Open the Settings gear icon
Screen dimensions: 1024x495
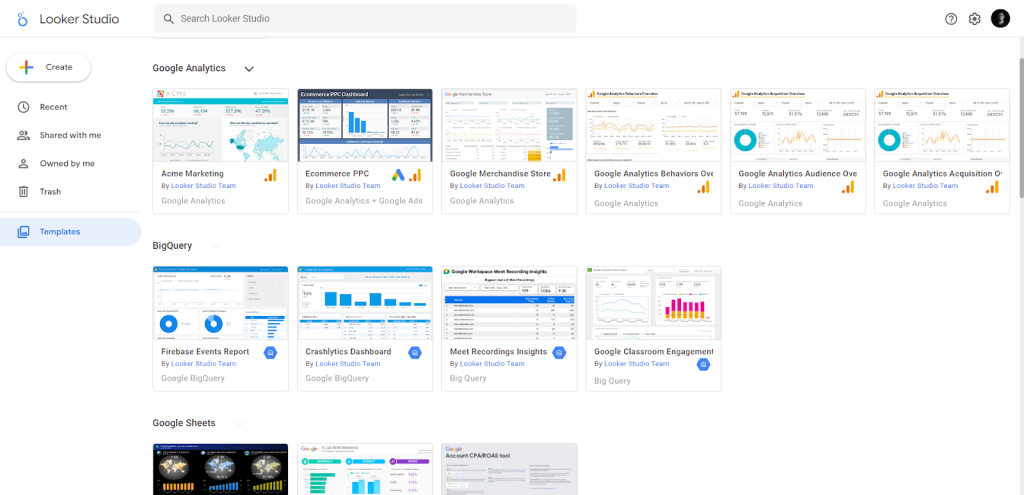point(974,19)
